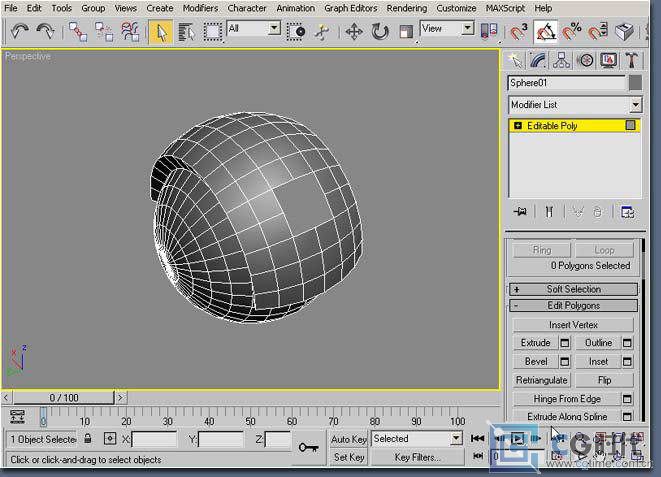Open the Selected key filter dropdown
Image resolution: width=661 pixels, height=477 pixels.
coord(416,439)
